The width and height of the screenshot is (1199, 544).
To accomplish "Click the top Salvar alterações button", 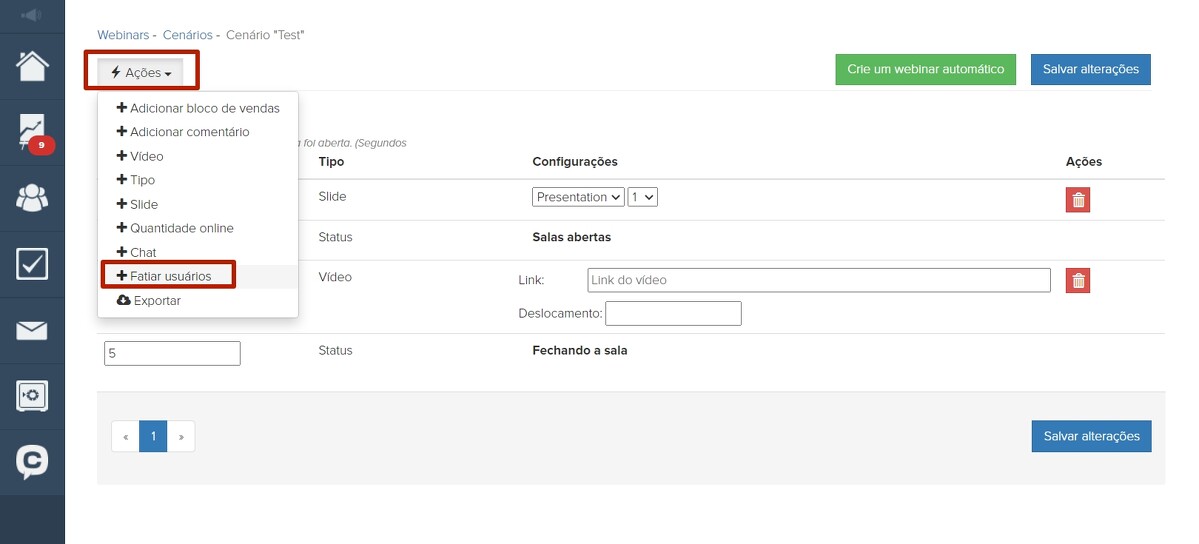I will (x=1090, y=70).
